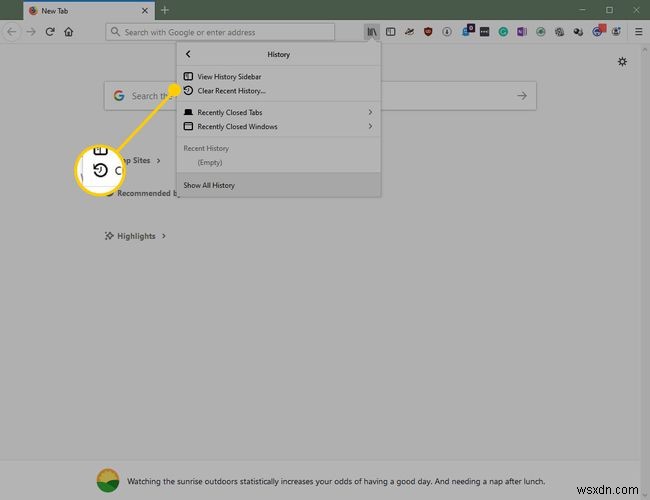This screenshot has height=500, width=650.
Task: Go back with the back arrow
Action: [x=12, y=32]
